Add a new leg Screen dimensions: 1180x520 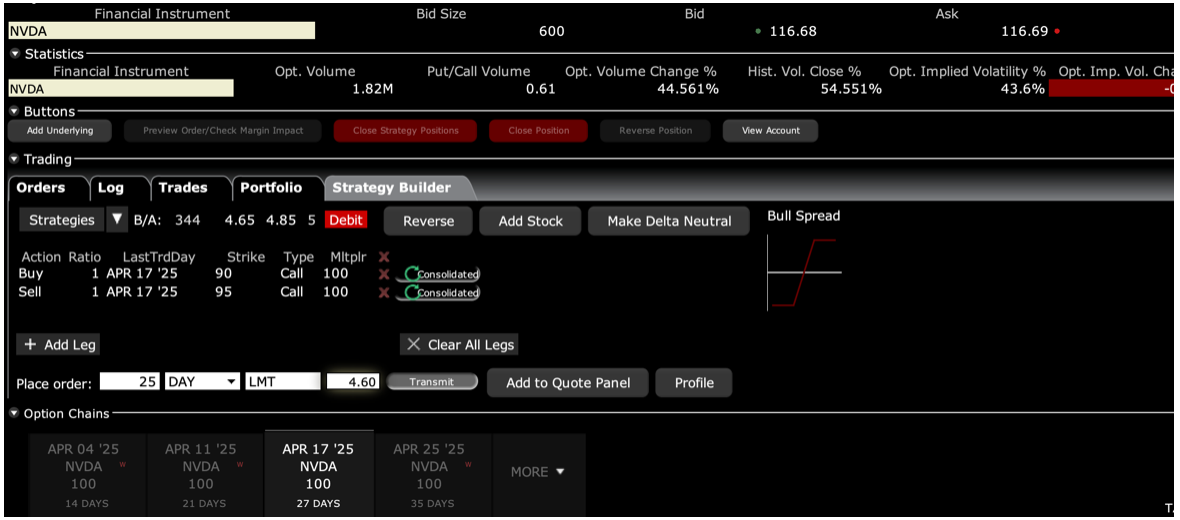[x=58, y=345]
